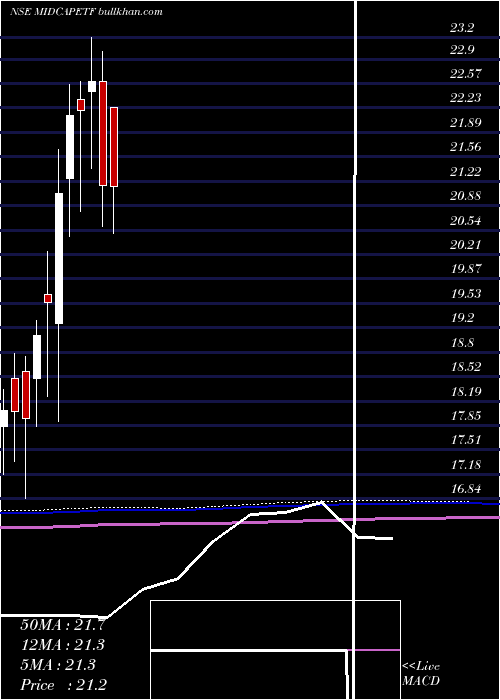Select the 19.53 axis value
500x700 pixels.
tap(466, 294)
